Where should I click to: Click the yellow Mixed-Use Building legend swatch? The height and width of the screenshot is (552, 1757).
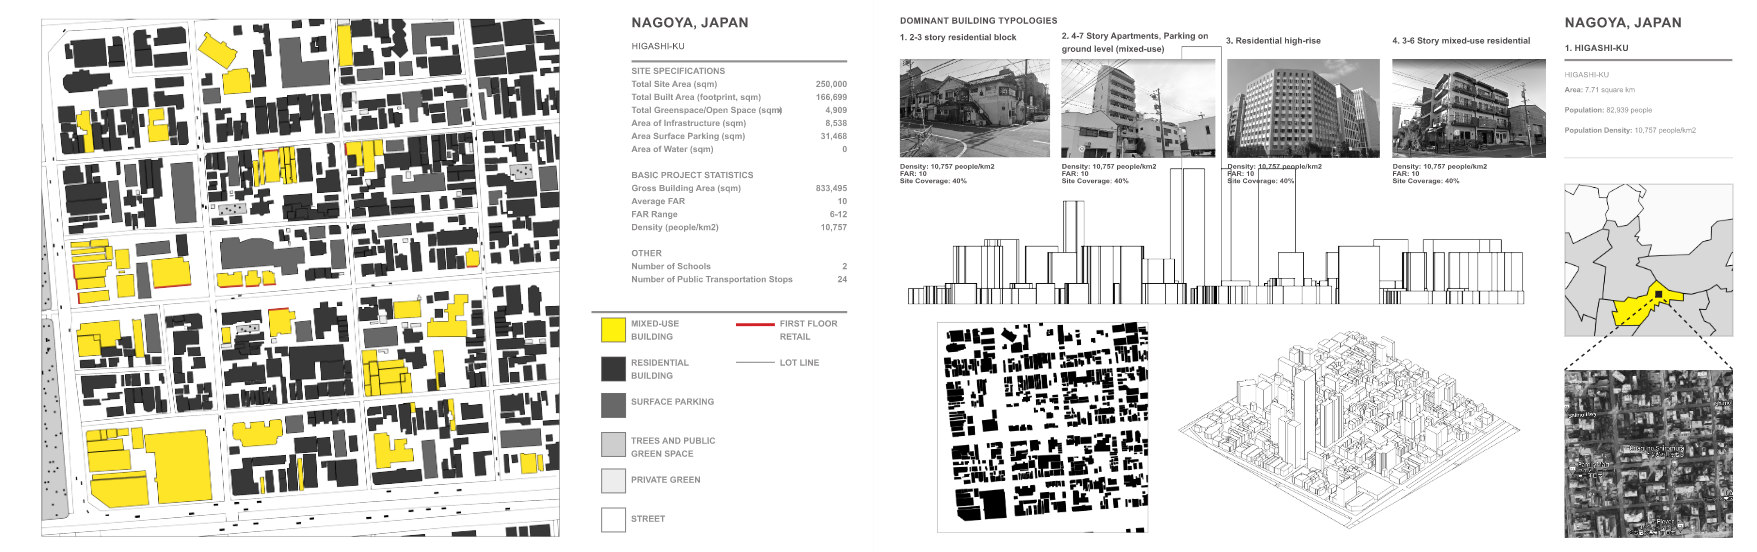613,330
